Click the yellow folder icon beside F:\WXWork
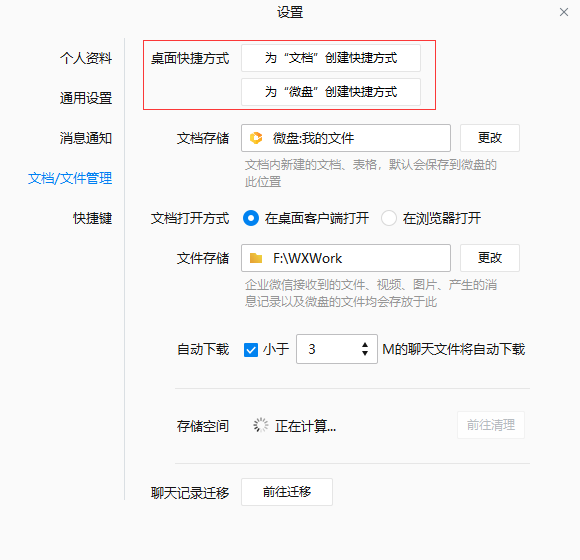The width and height of the screenshot is (580, 560). [x=256, y=258]
